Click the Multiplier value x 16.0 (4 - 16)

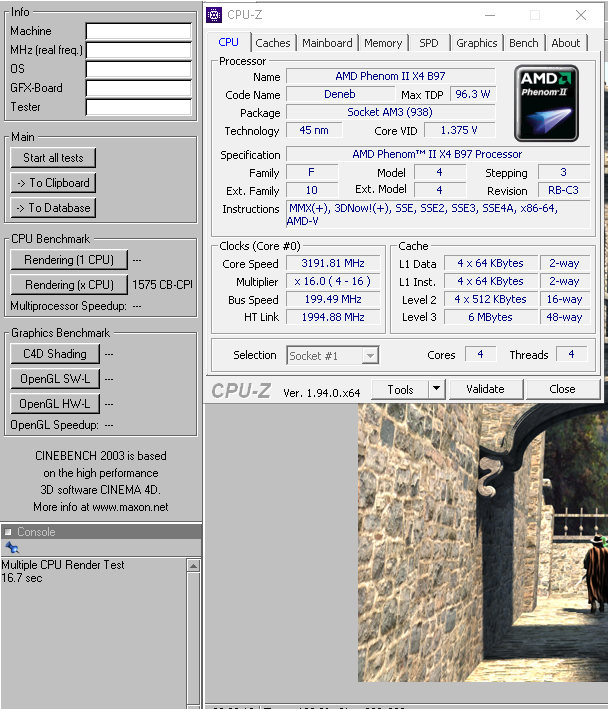333,281
